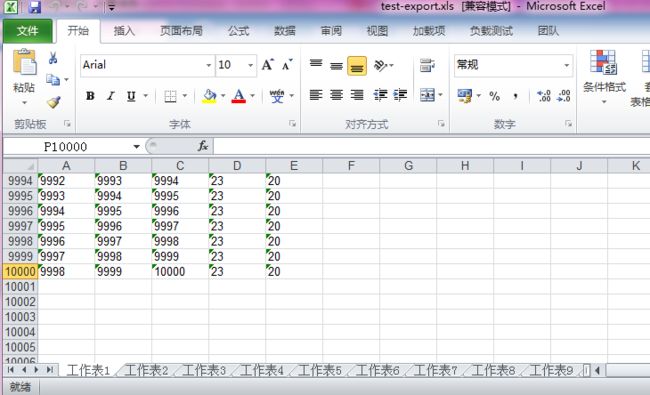
Task: Toggle Underline formatting
Action: (x=131, y=96)
